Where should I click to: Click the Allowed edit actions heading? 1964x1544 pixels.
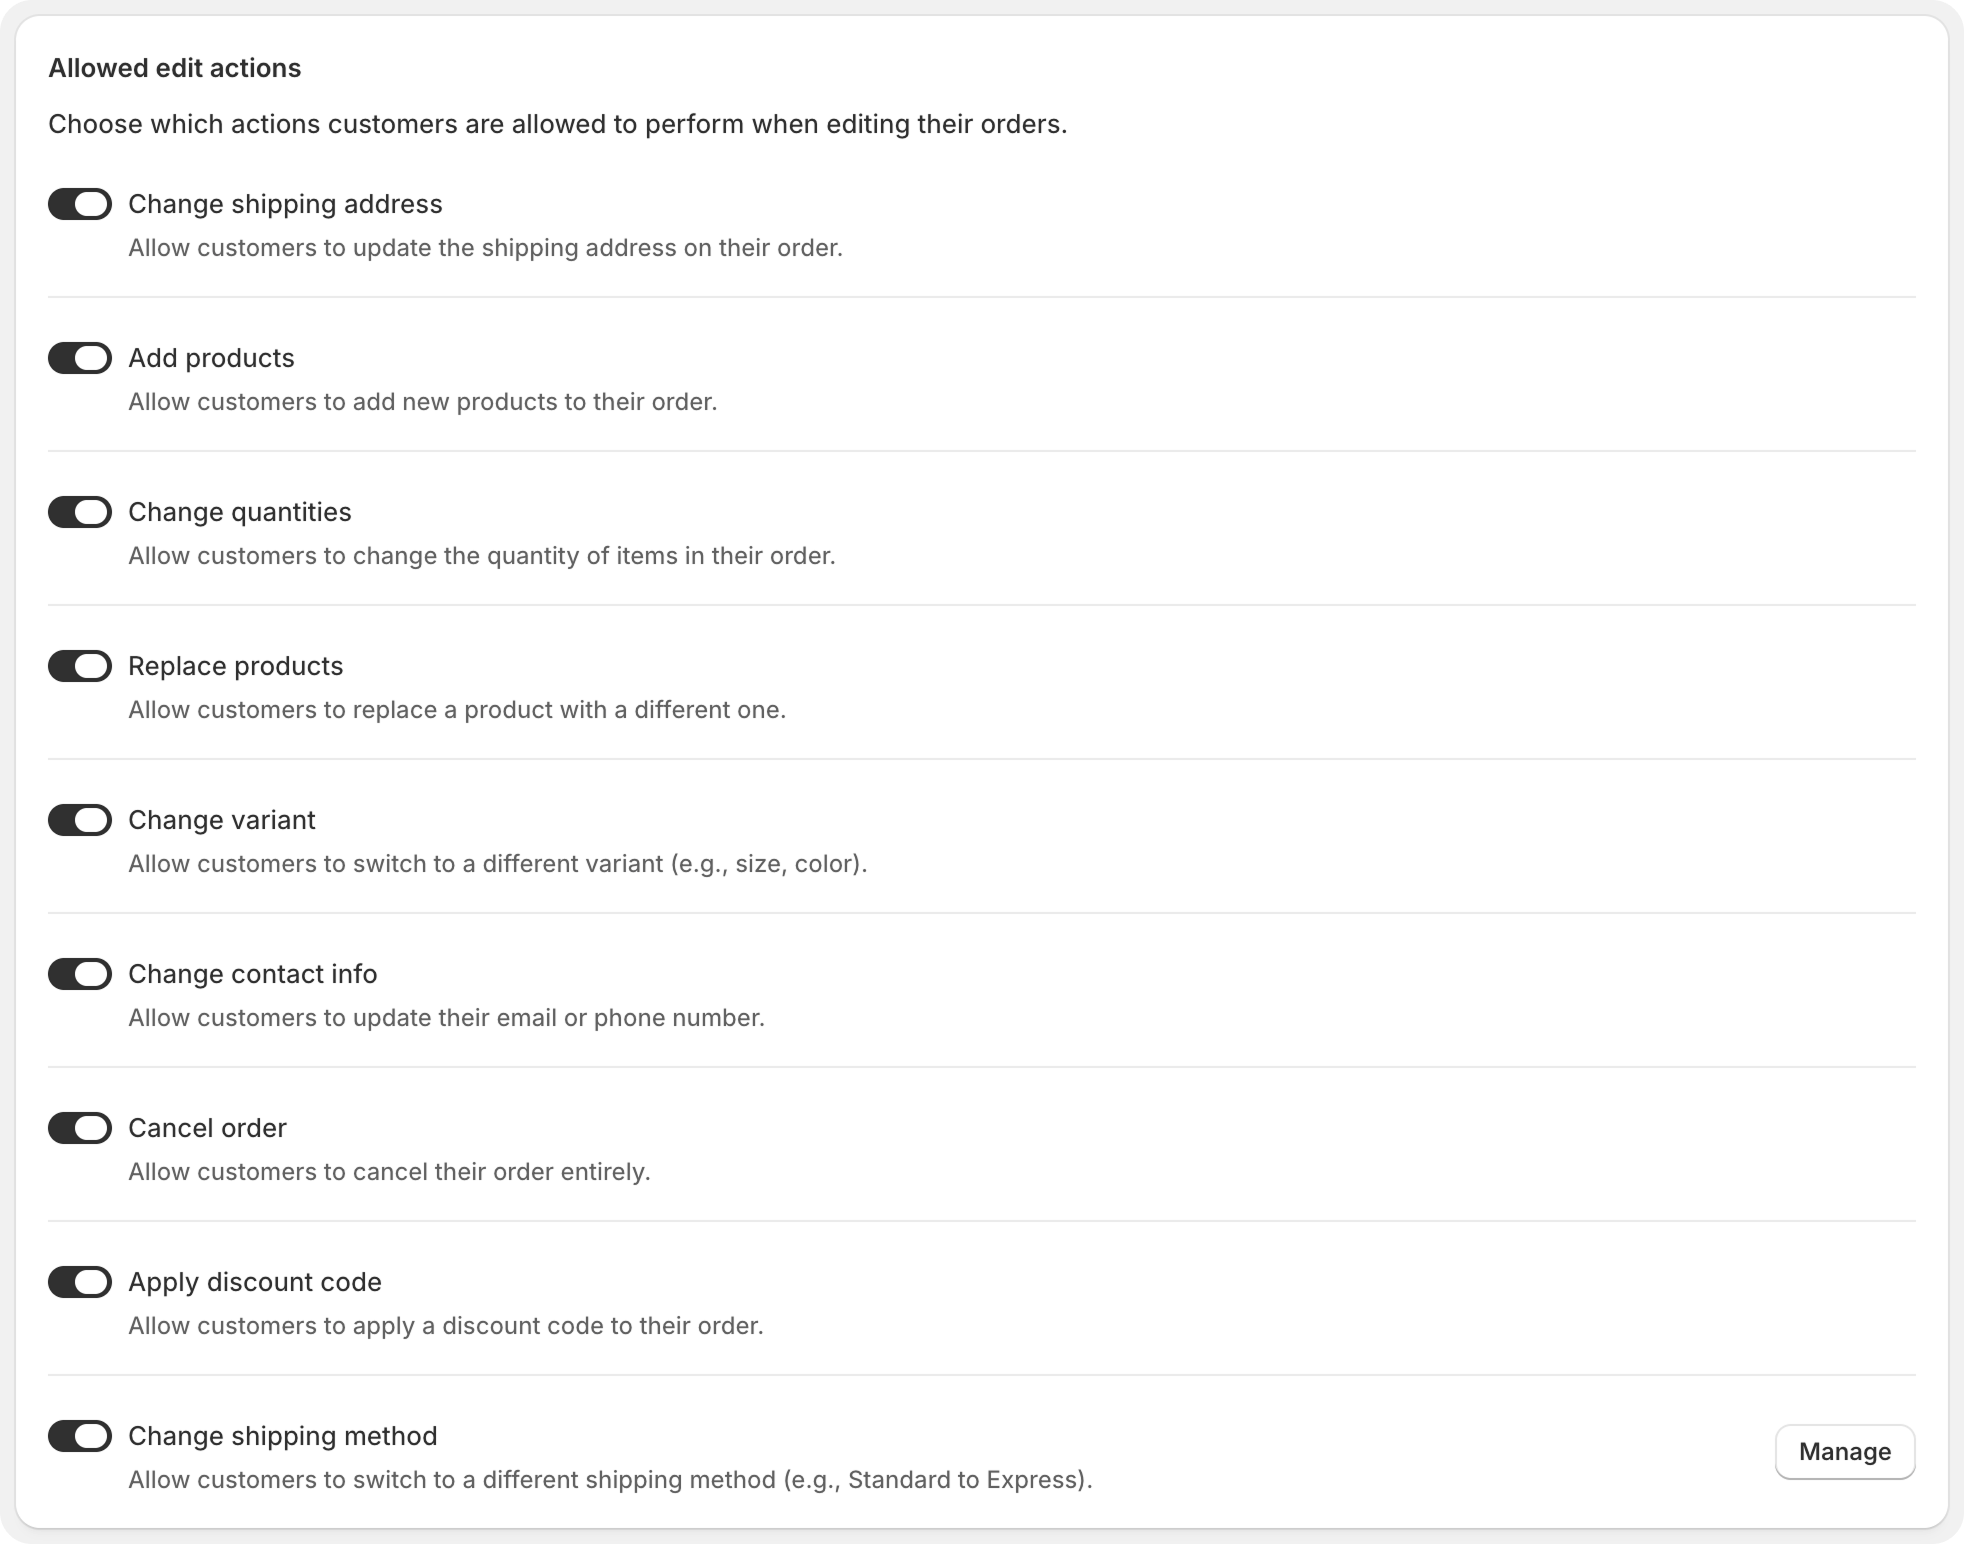175,68
